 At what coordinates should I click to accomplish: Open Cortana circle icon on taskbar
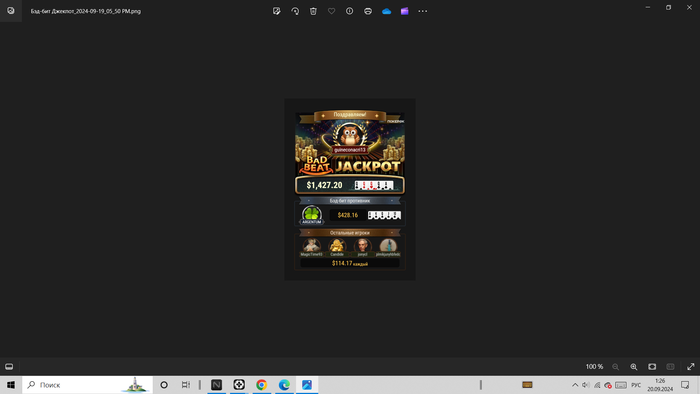tap(164, 385)
